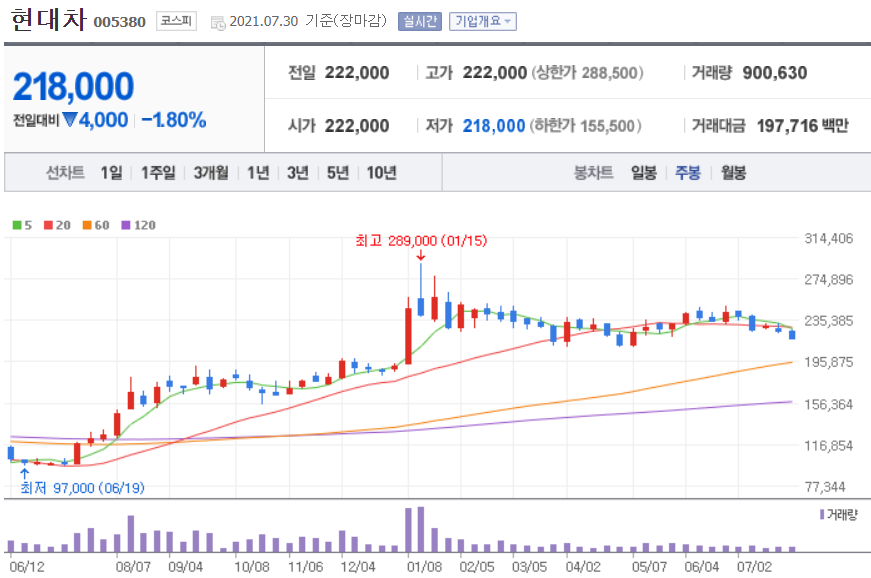Select the 1년 line chart tab
This screenshot has width=871, height=578.
(x=258, y=173)
